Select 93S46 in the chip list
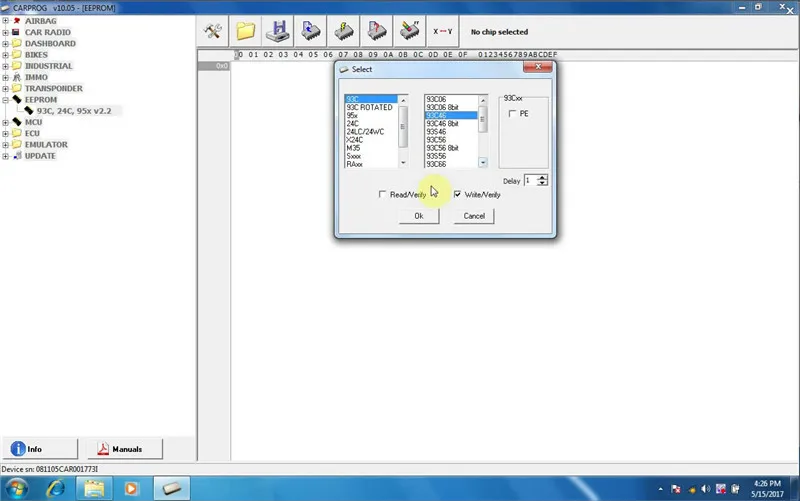800x501 pixels. [436, 132]
